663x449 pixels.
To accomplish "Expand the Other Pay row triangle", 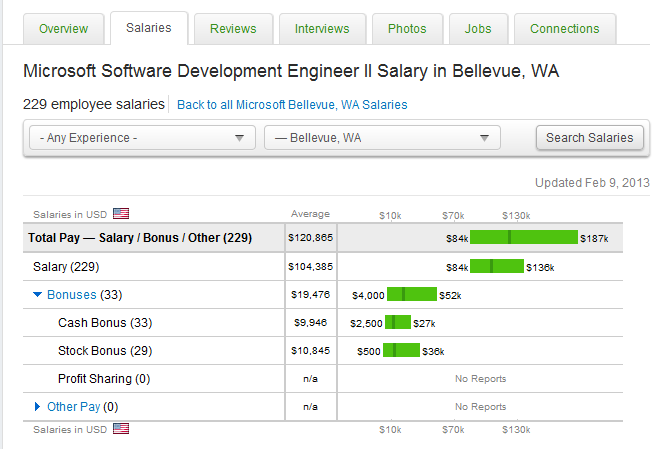I will [x=37, y=406].
